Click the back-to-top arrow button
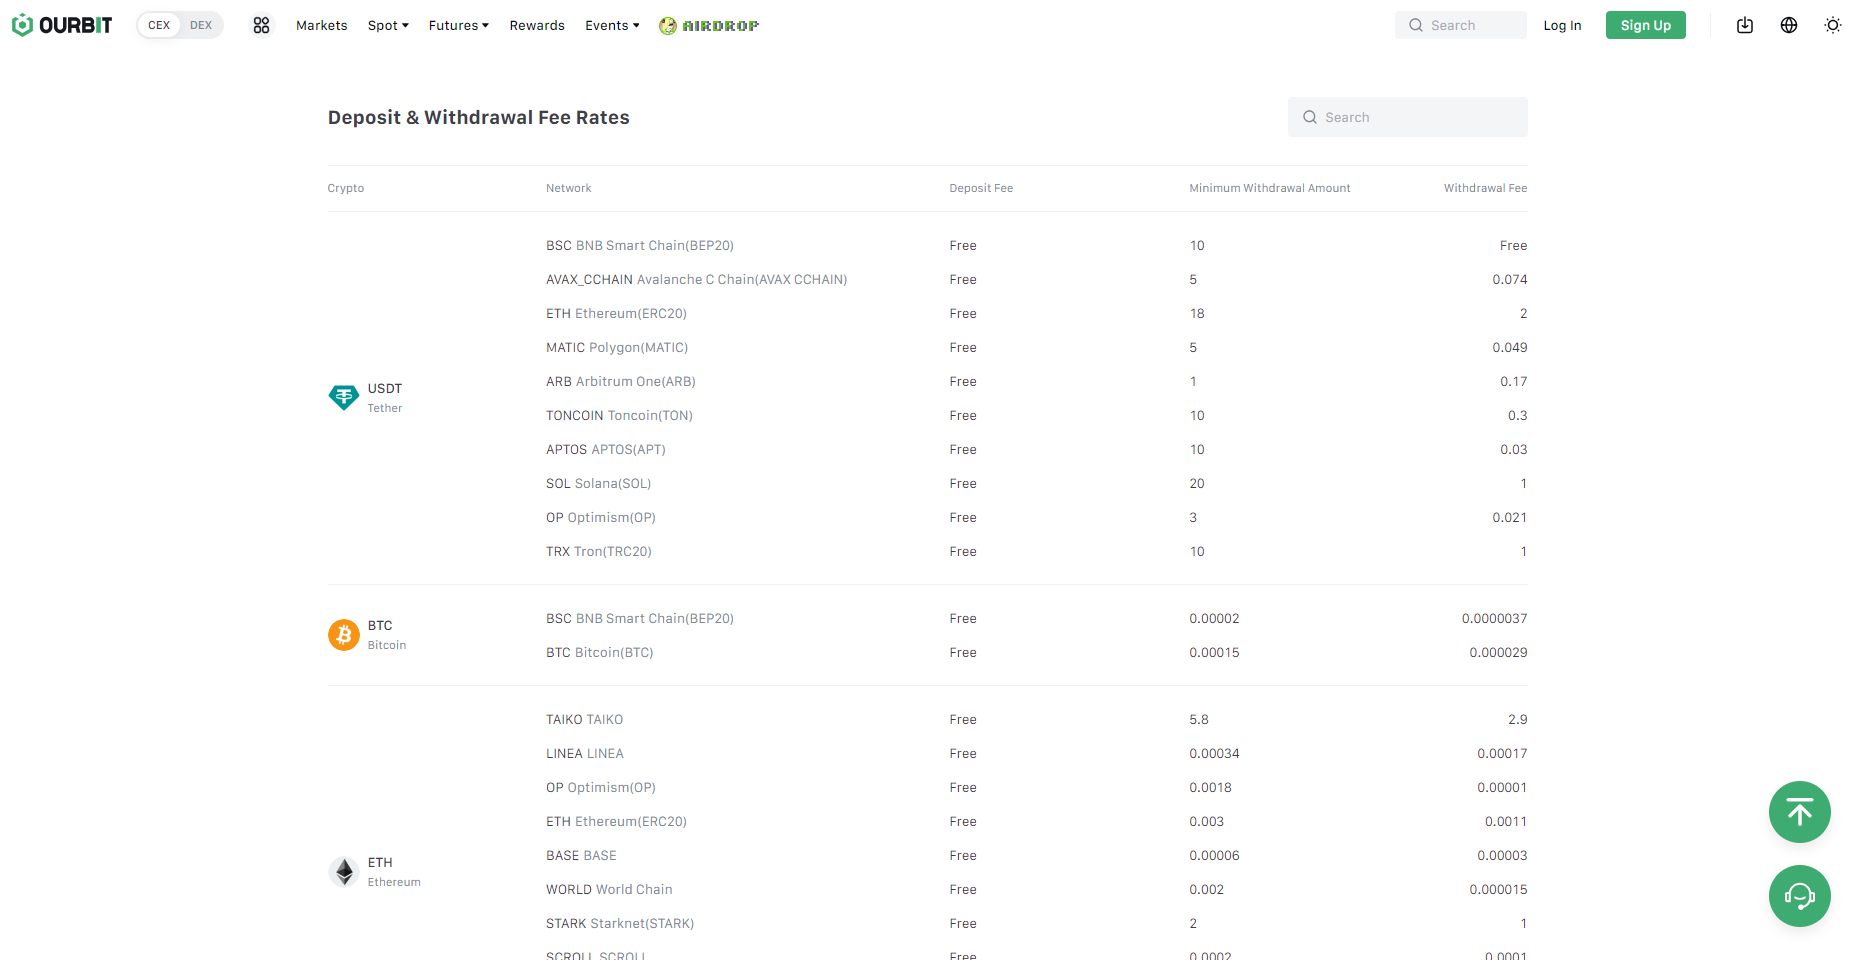This screenshot has width=1854, height=960. pos(1800,812)
